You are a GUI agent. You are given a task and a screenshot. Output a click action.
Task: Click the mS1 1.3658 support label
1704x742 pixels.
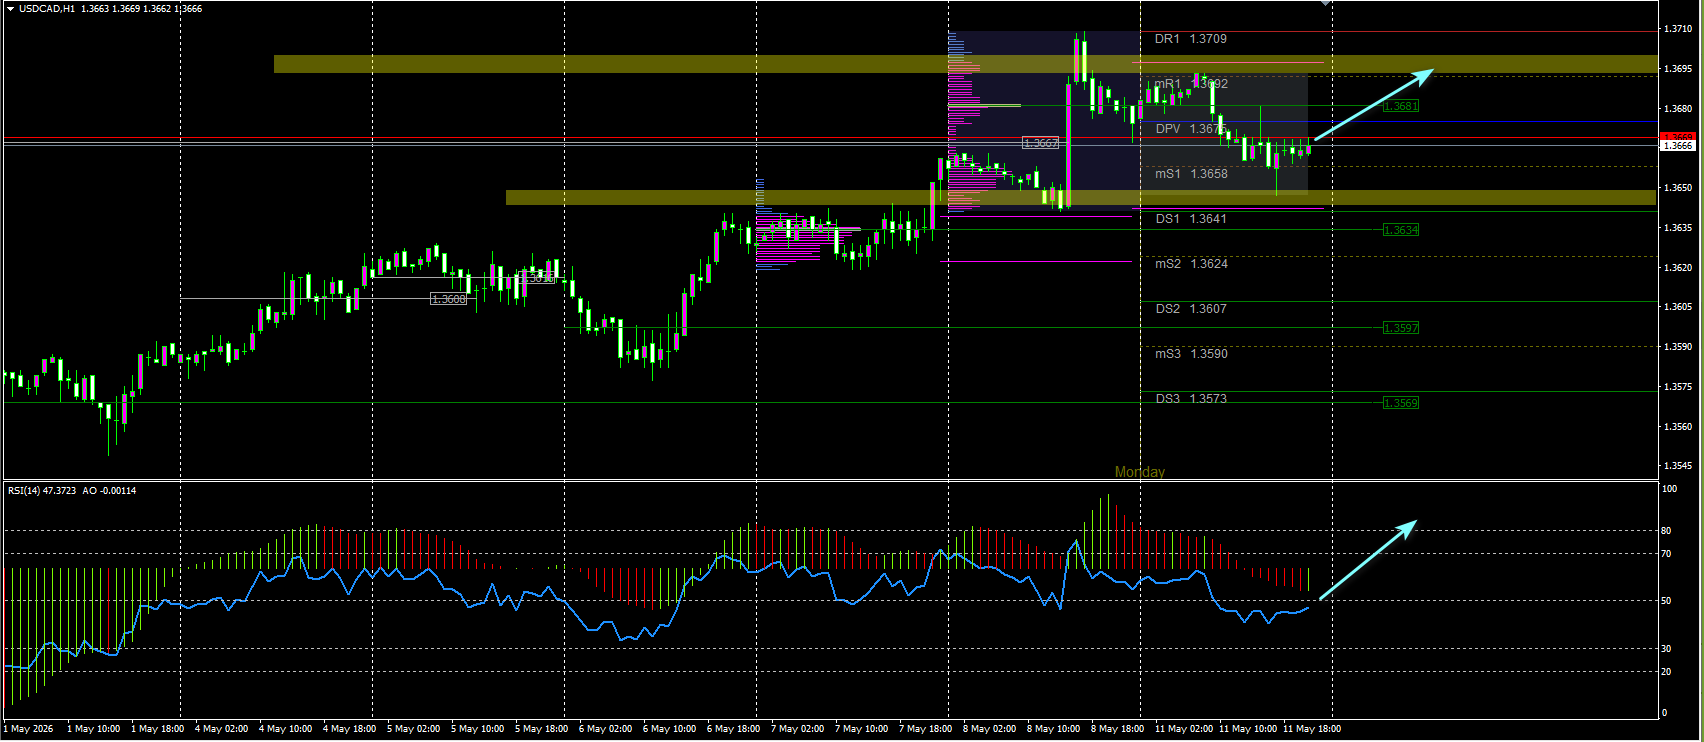1191,174
